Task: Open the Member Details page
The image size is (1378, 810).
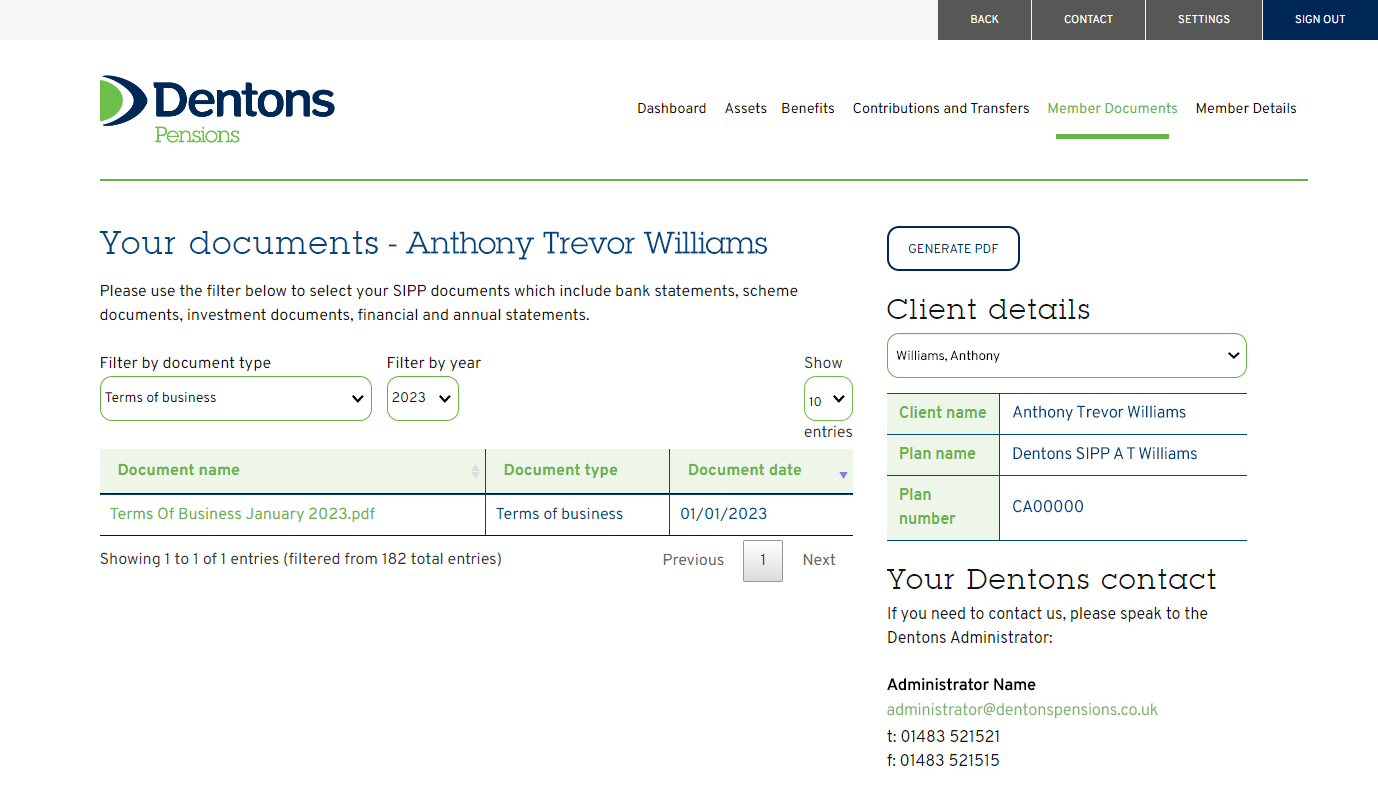Action: 1246,108
